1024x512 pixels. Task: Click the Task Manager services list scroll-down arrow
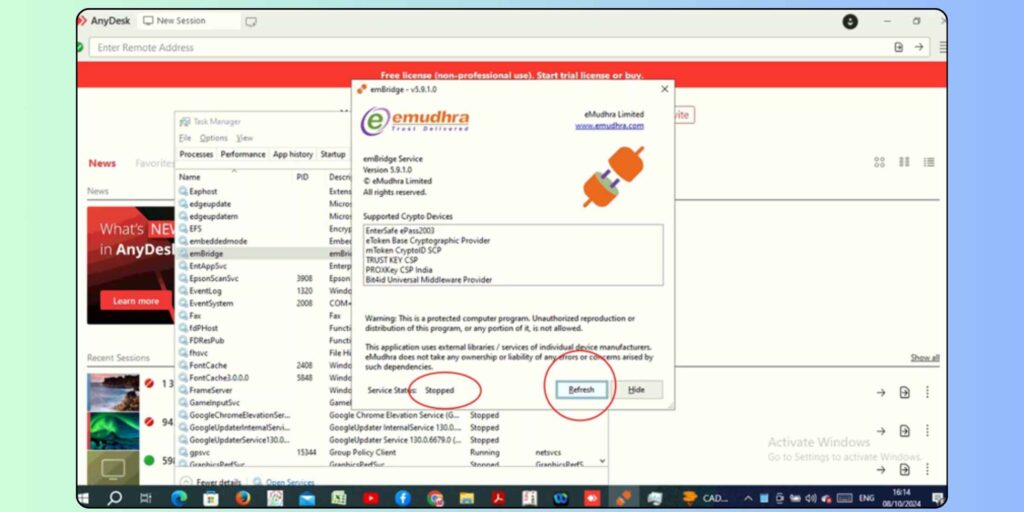(x=602, y=460)
